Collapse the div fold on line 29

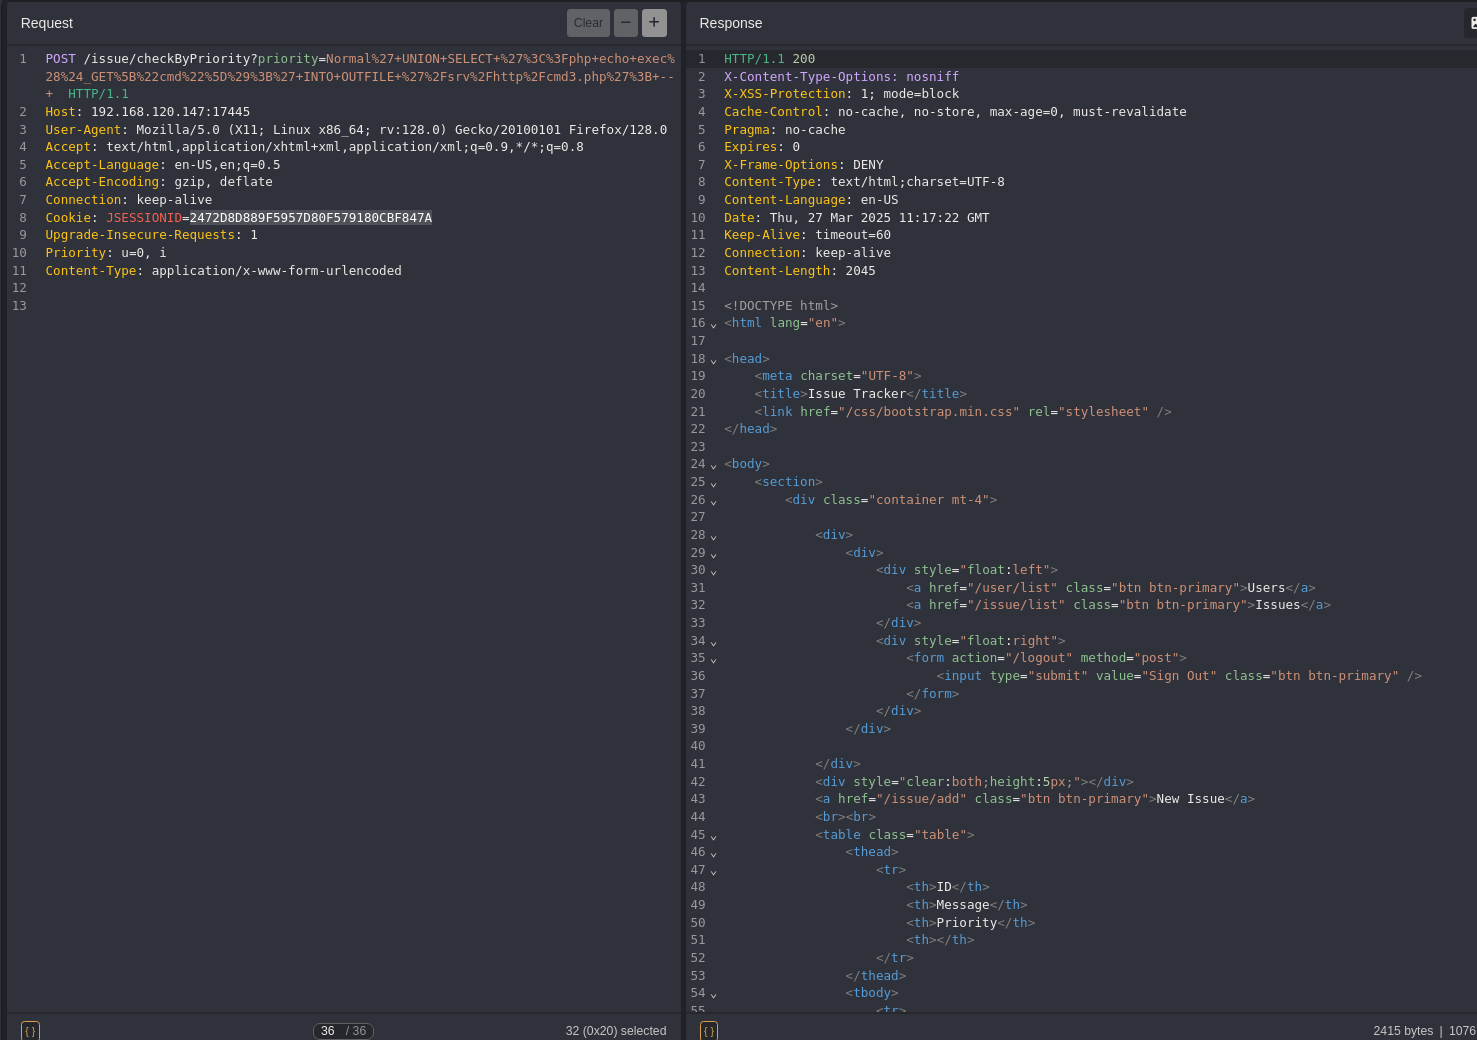[x=713, y=554]
